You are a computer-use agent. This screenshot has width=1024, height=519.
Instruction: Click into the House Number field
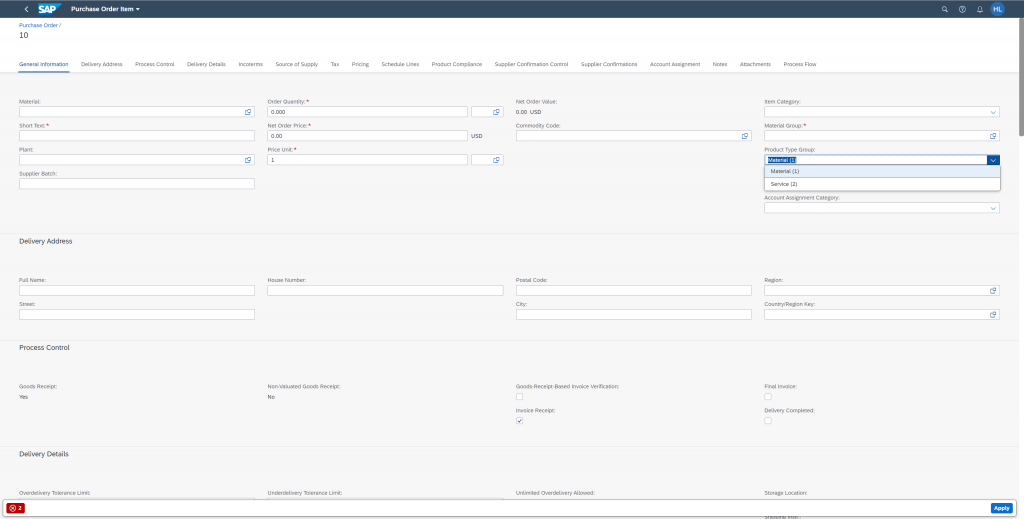(x=385, y=291)
